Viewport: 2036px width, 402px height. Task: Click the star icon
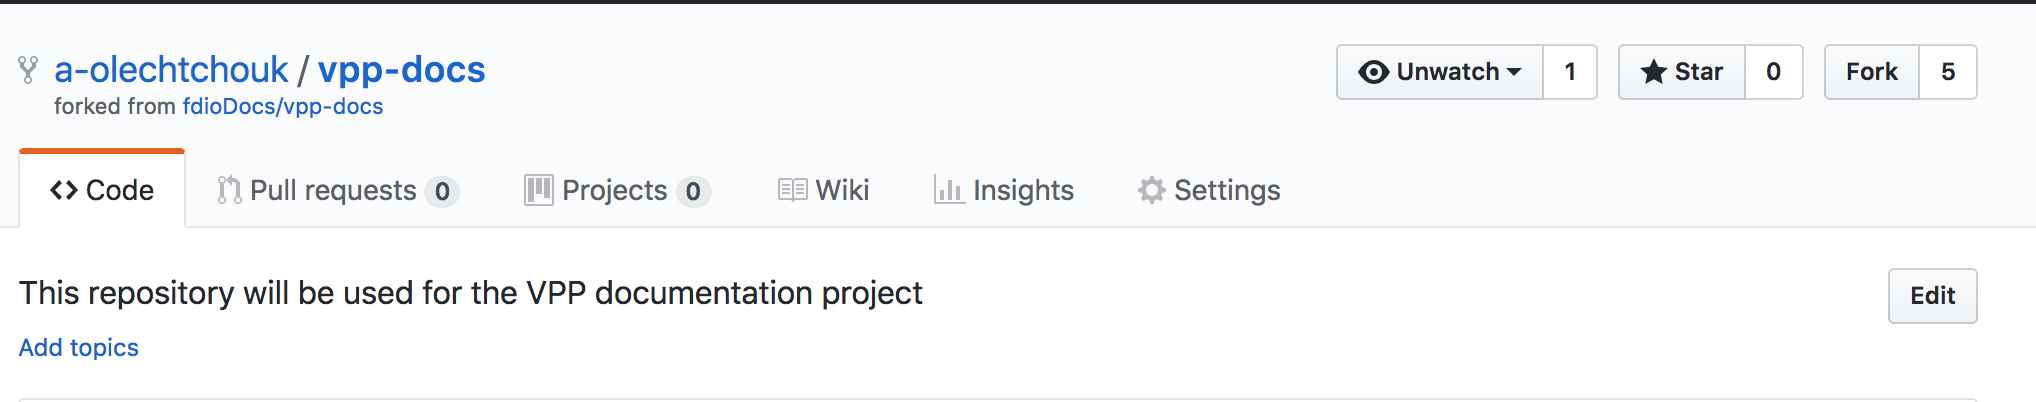[1654, 72]
